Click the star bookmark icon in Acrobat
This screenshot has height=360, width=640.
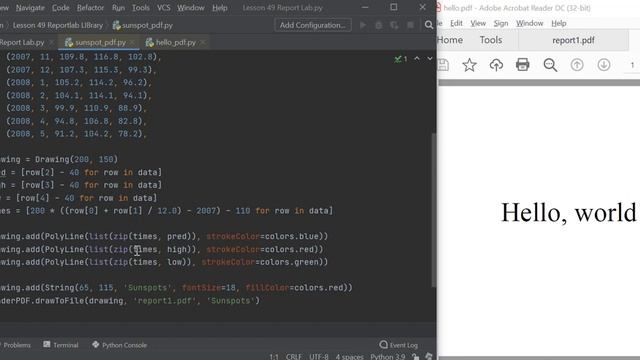coord(469,64)
